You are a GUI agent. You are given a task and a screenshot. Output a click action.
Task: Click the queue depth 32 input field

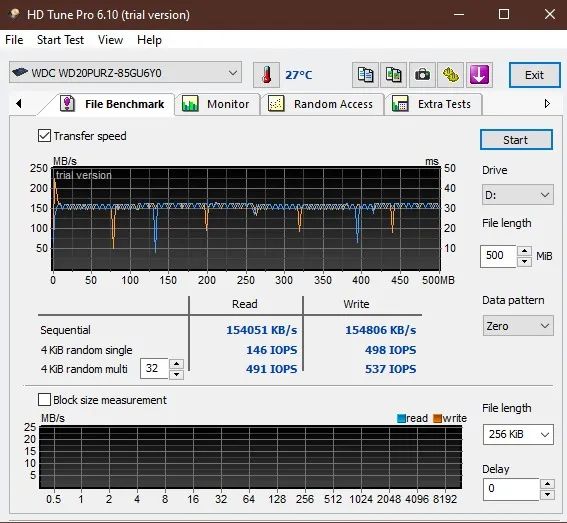154,369
